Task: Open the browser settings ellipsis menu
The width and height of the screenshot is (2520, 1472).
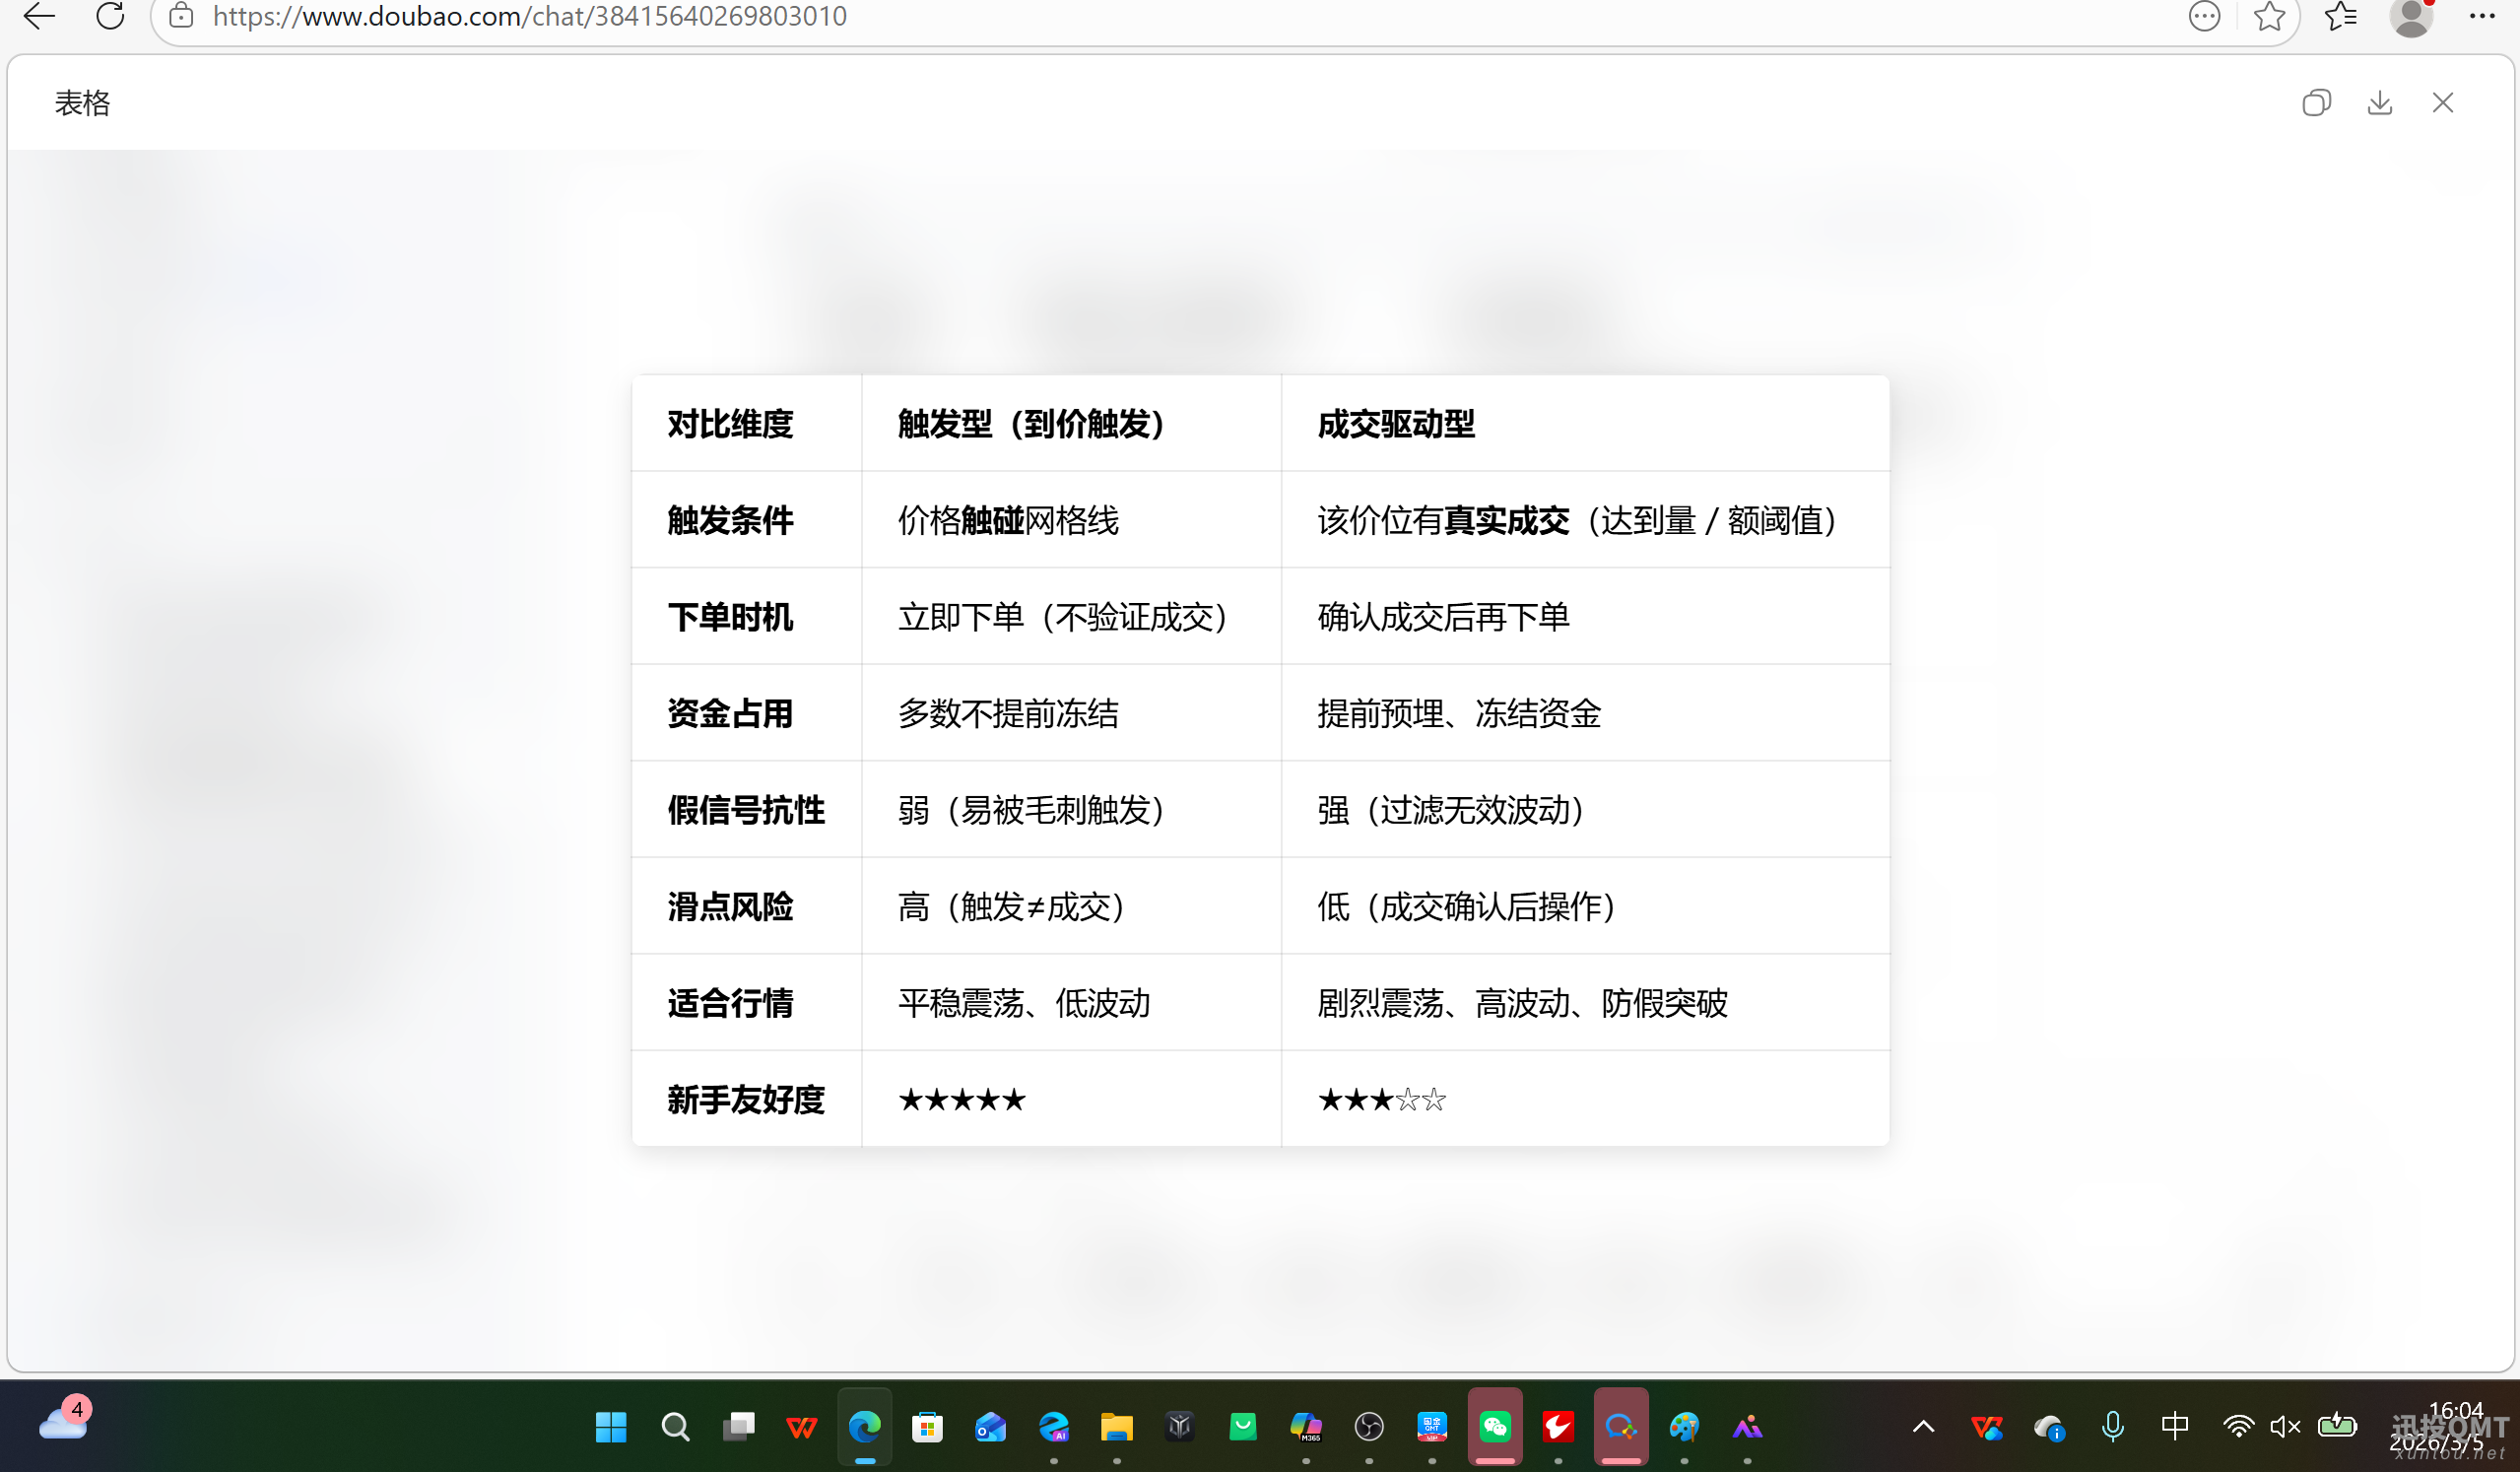Action: 2482,16
